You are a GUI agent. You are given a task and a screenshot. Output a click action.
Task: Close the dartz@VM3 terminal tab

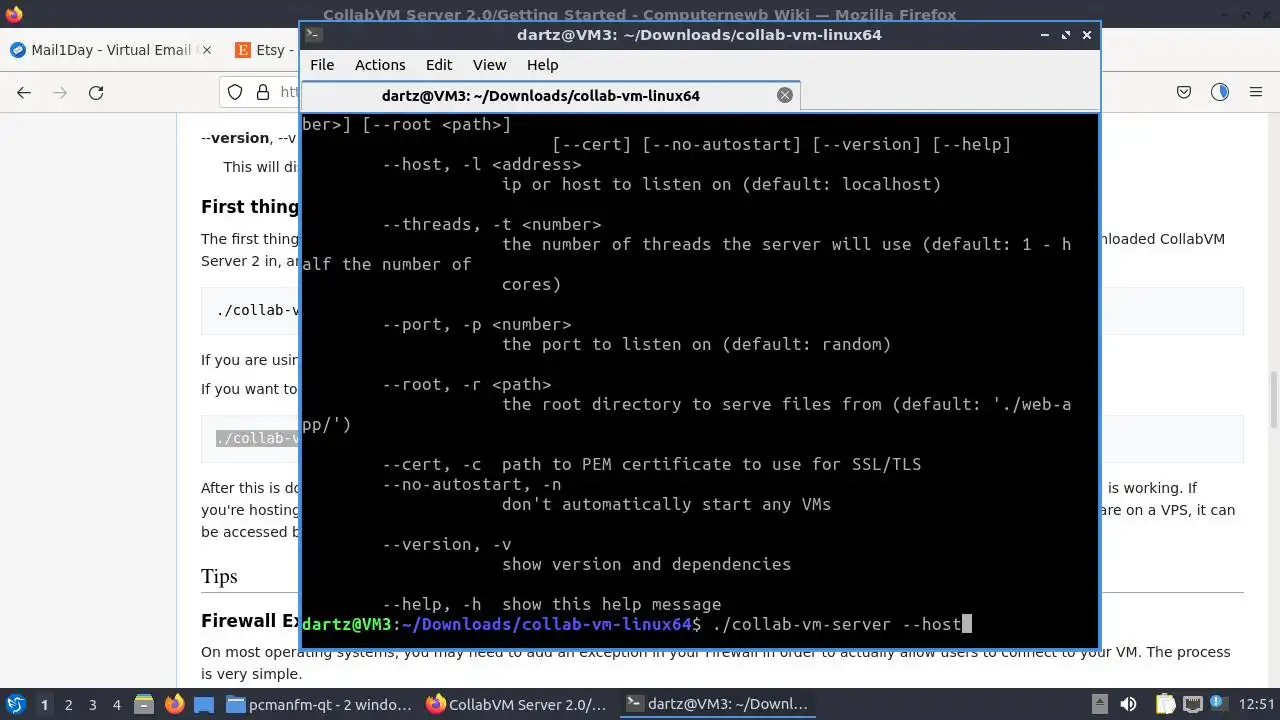click(x=785, y=95)
